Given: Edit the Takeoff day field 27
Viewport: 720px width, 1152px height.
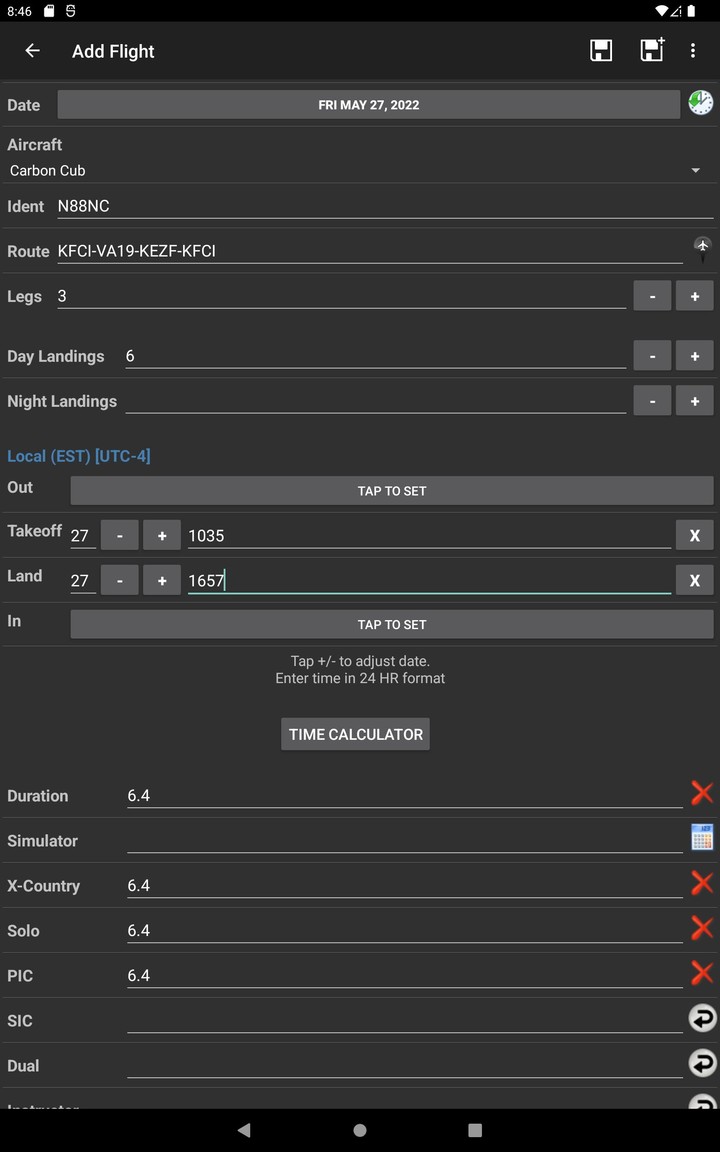Looking at the screenshot, I should 83,536.
